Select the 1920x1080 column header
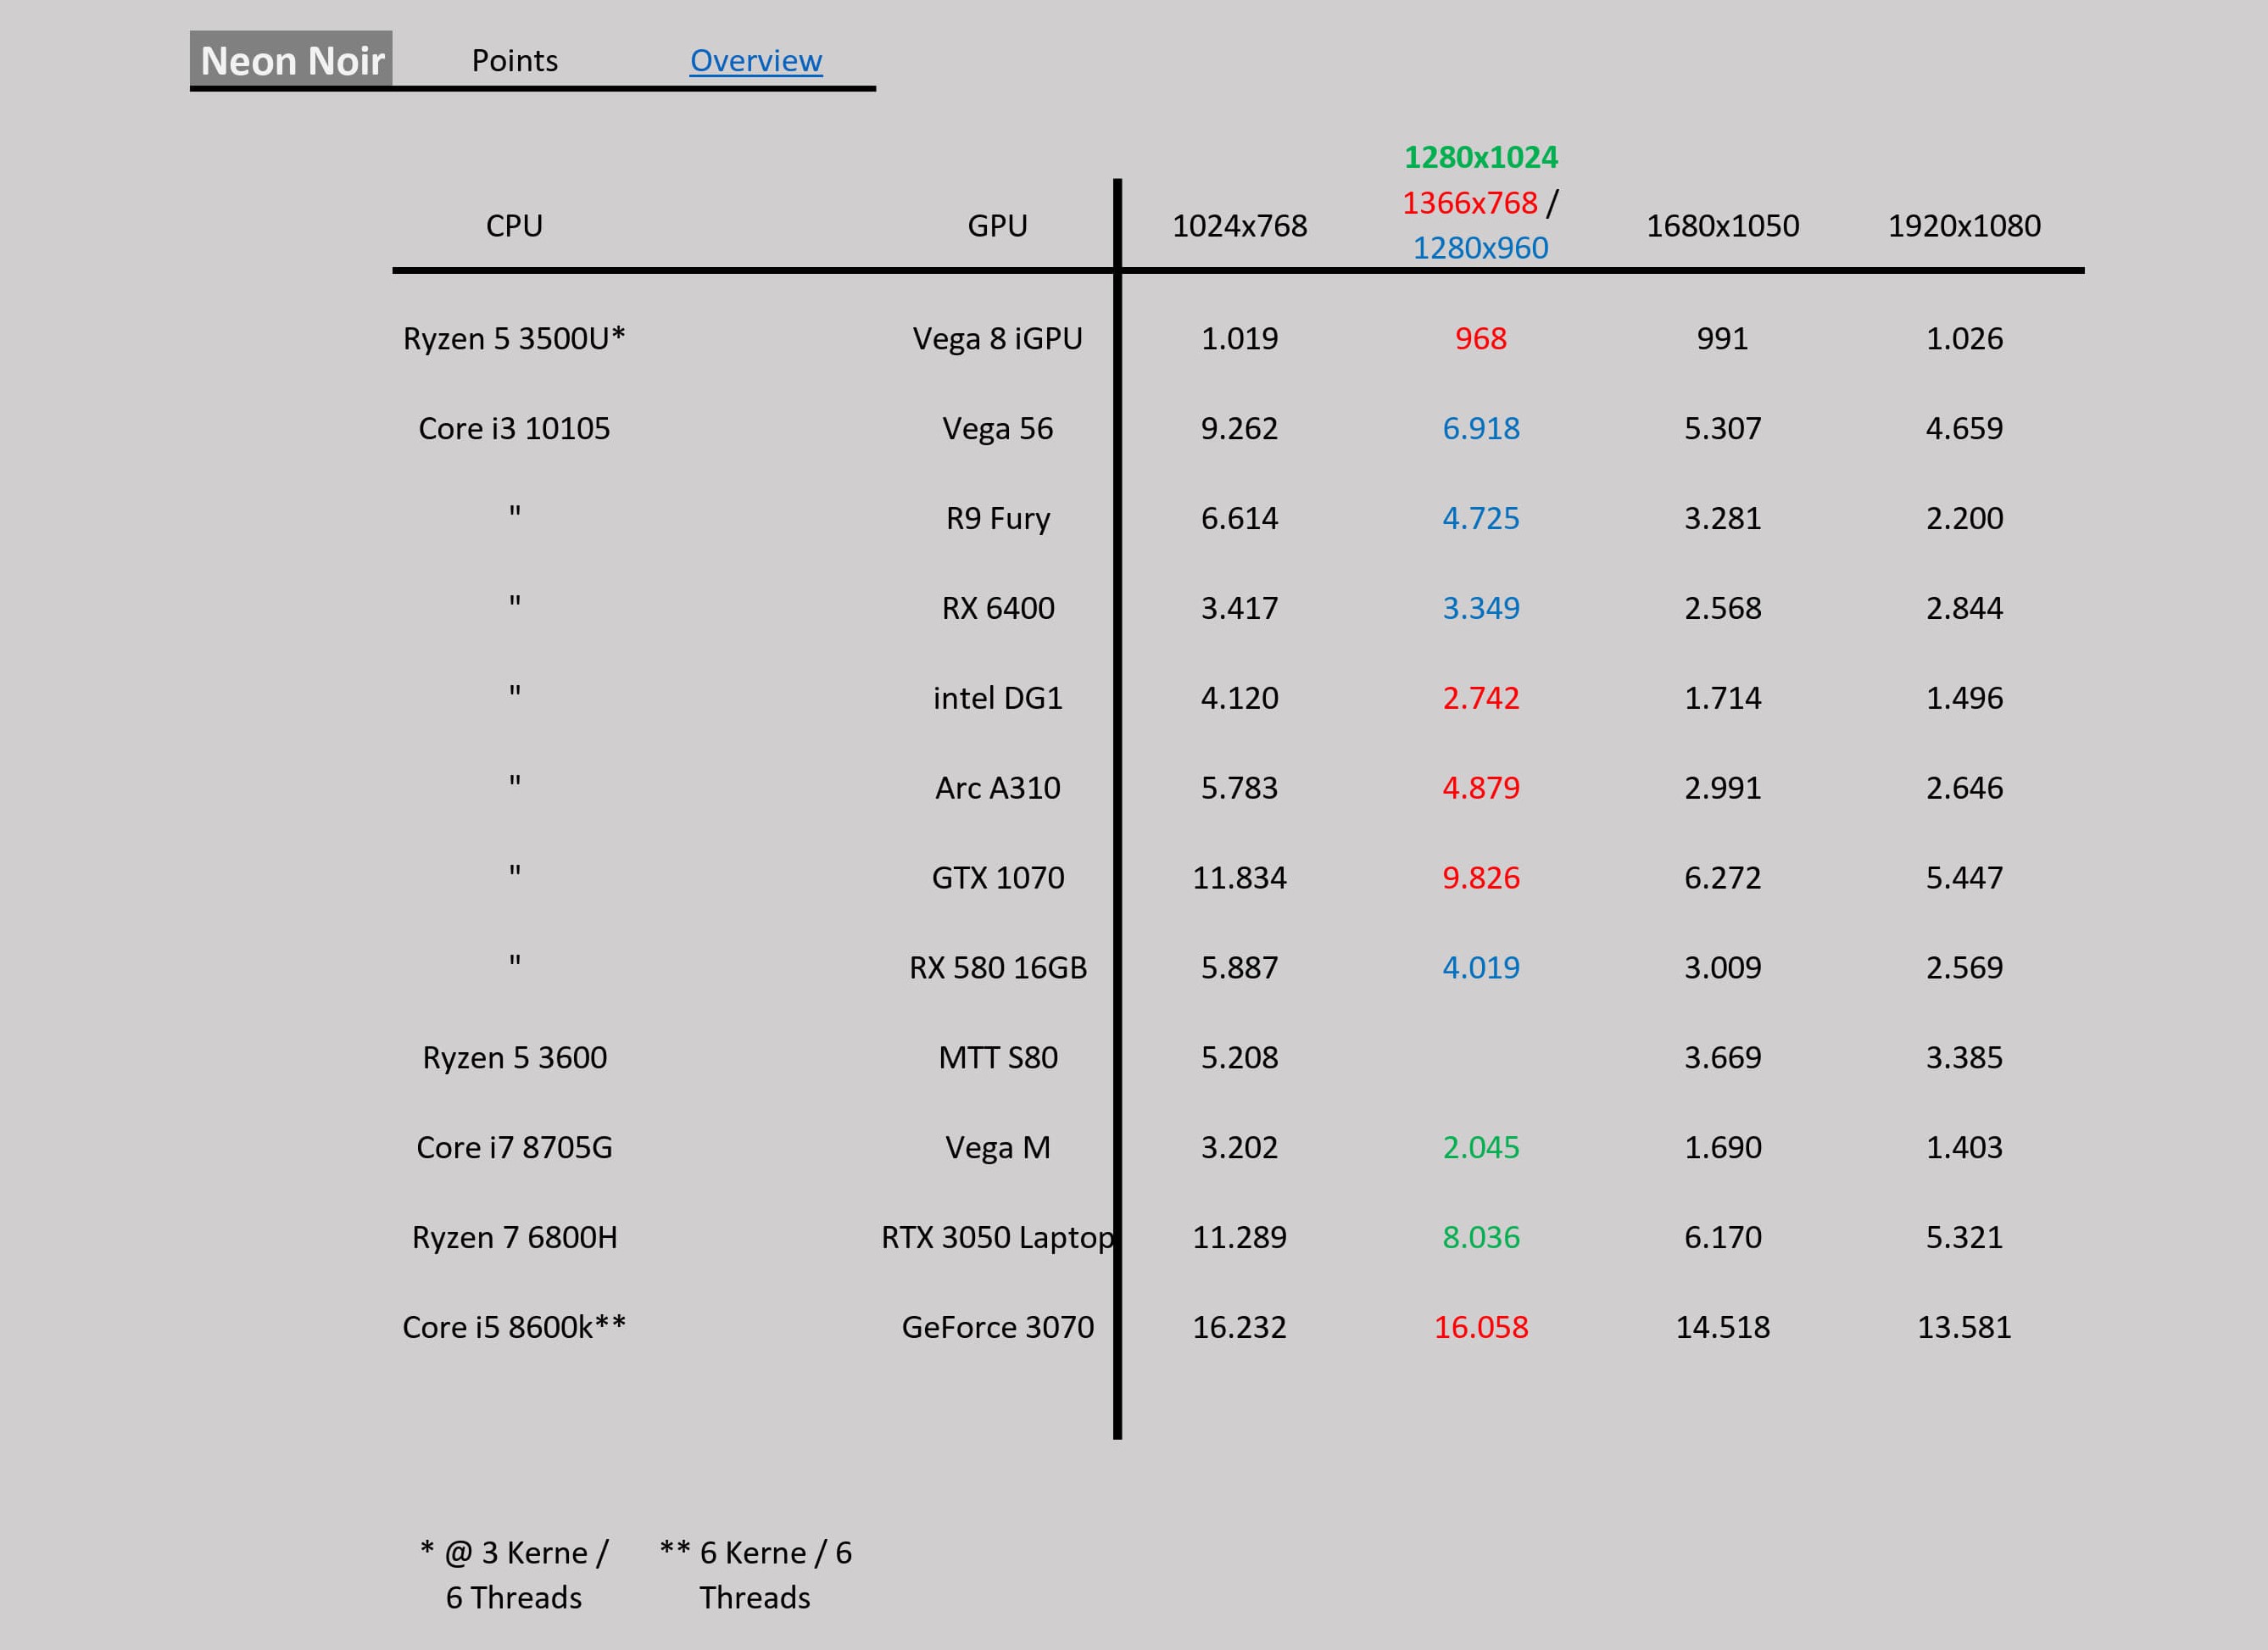This screenshot has width=2268, height=1650. pos(1963,226)
